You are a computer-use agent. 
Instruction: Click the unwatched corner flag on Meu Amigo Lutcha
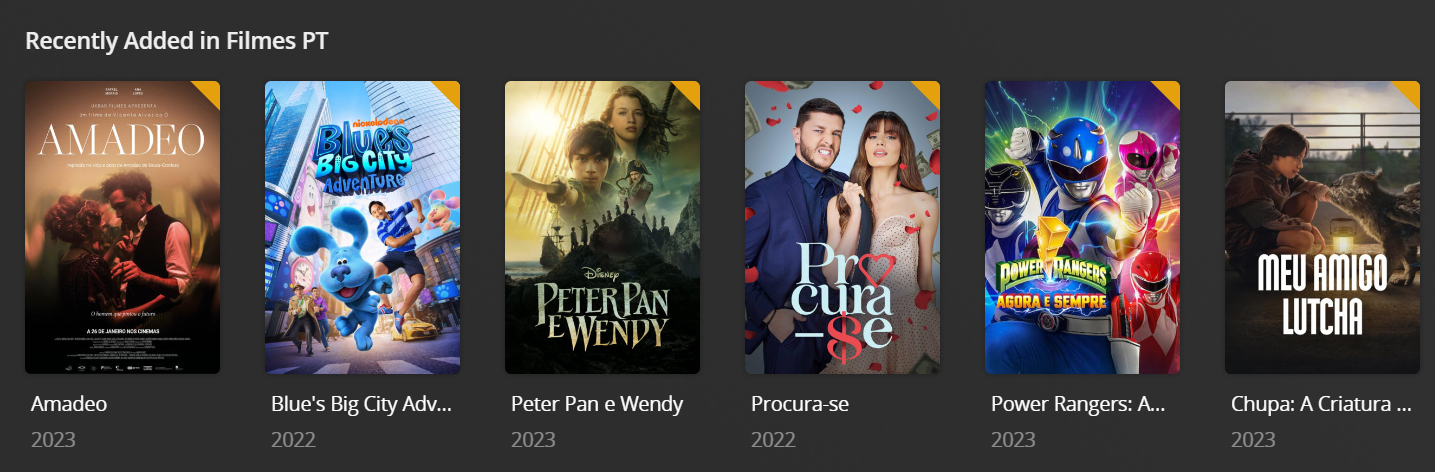(1410, 90)
